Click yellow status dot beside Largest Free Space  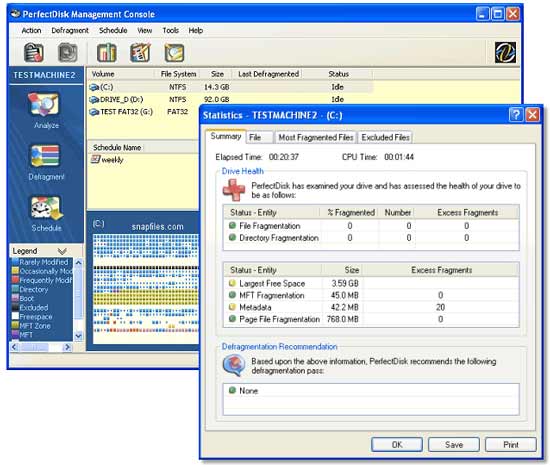232,283
